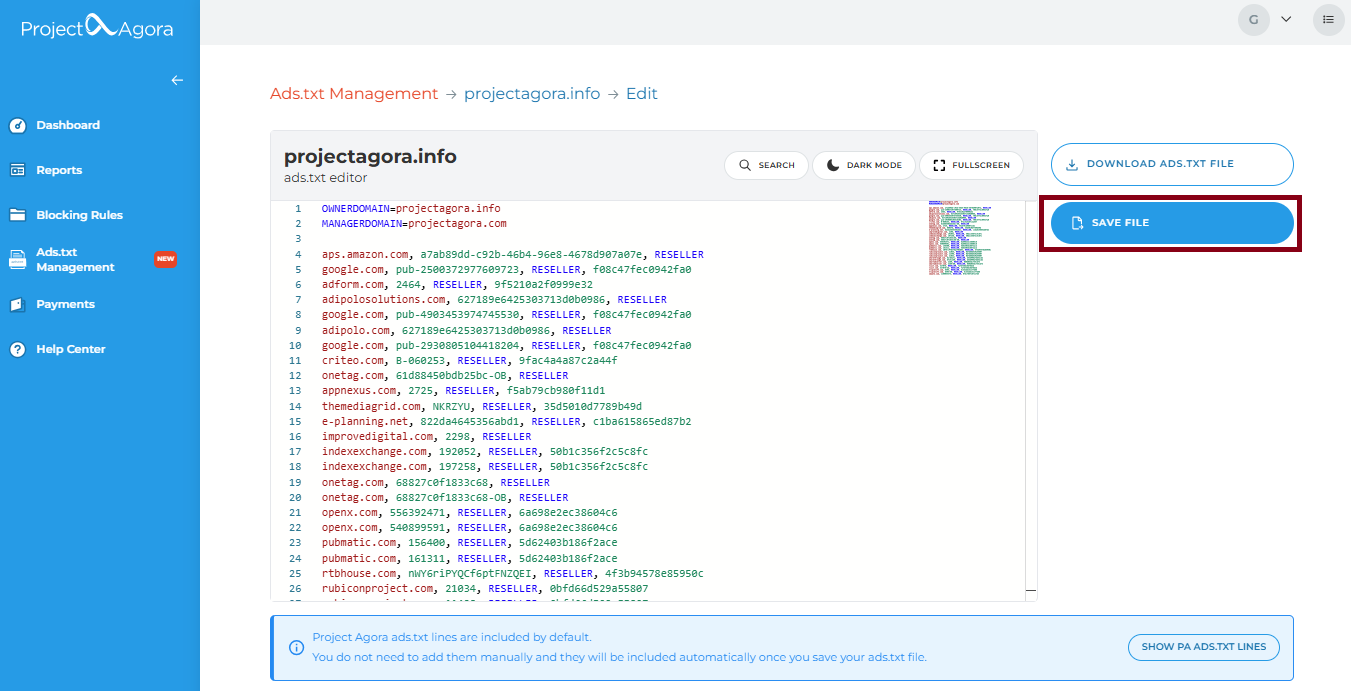Click the openx.com, 540899591 line
The image size is (1351, 691).
point(470,527)
